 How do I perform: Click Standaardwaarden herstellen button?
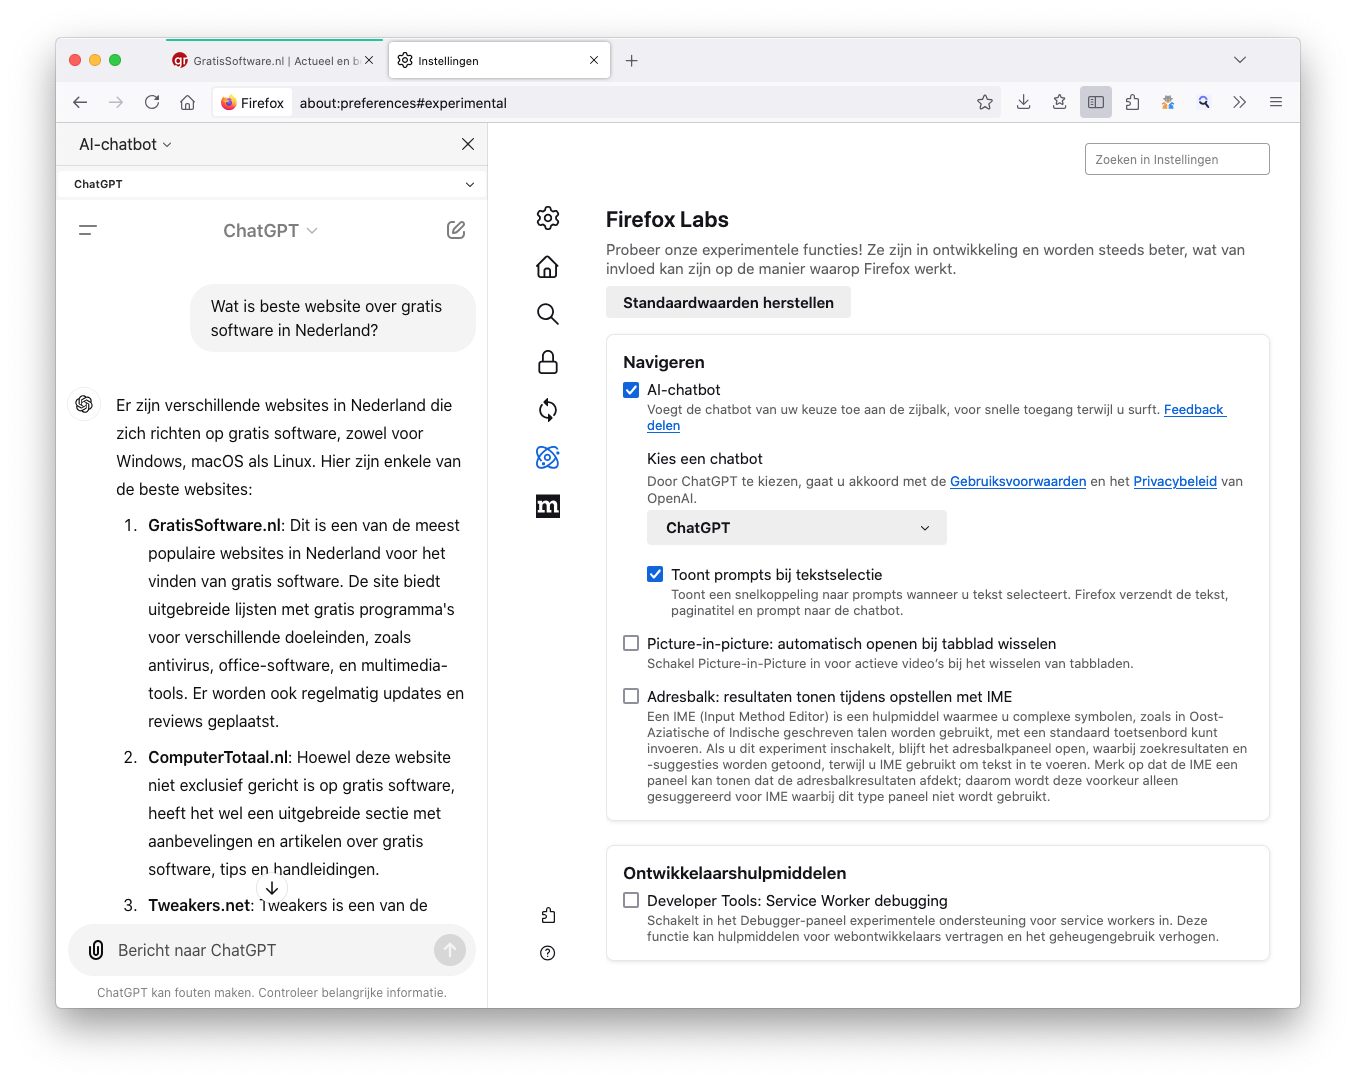[728, 303]
